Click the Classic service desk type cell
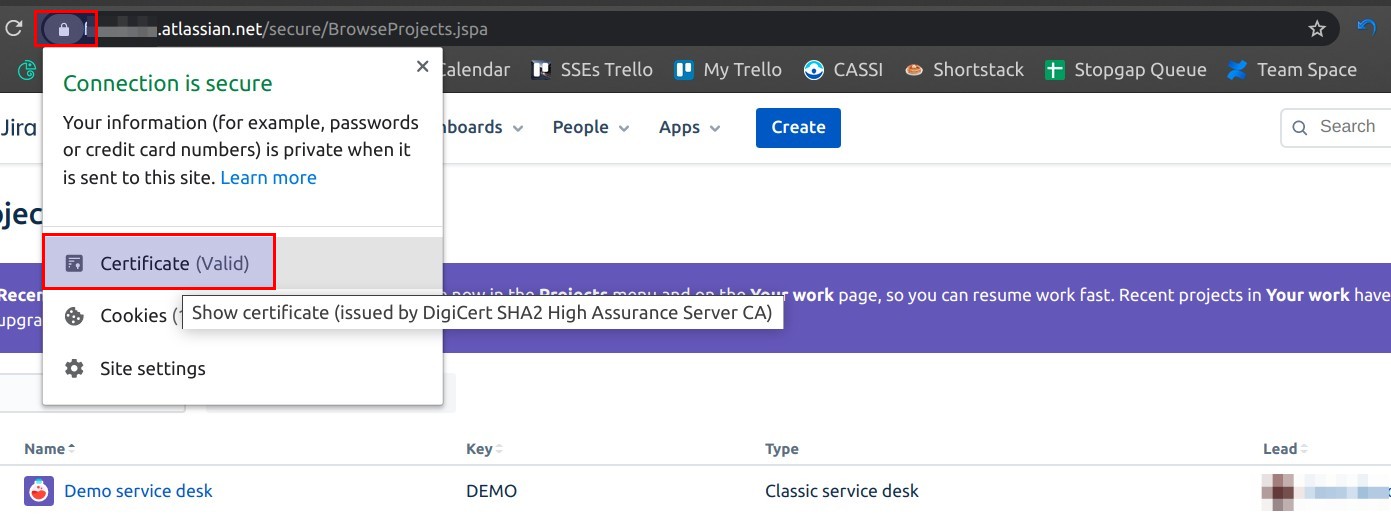 (x=842, y=491)
